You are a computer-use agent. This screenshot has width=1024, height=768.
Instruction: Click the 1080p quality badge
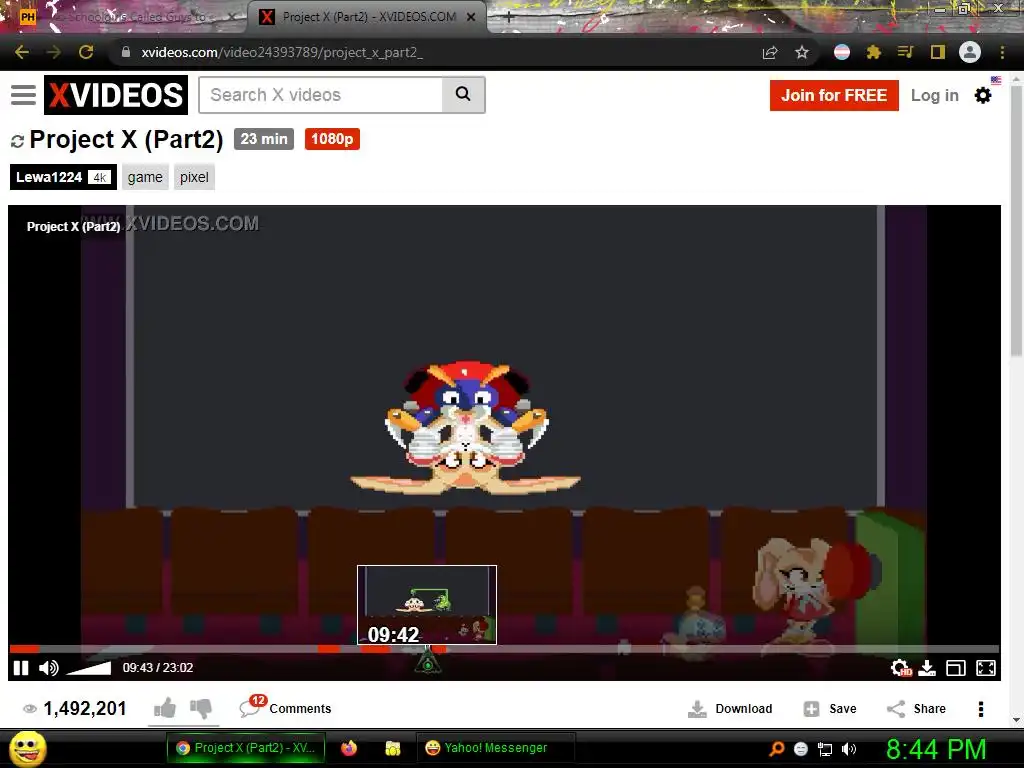[x=332, y=139]
